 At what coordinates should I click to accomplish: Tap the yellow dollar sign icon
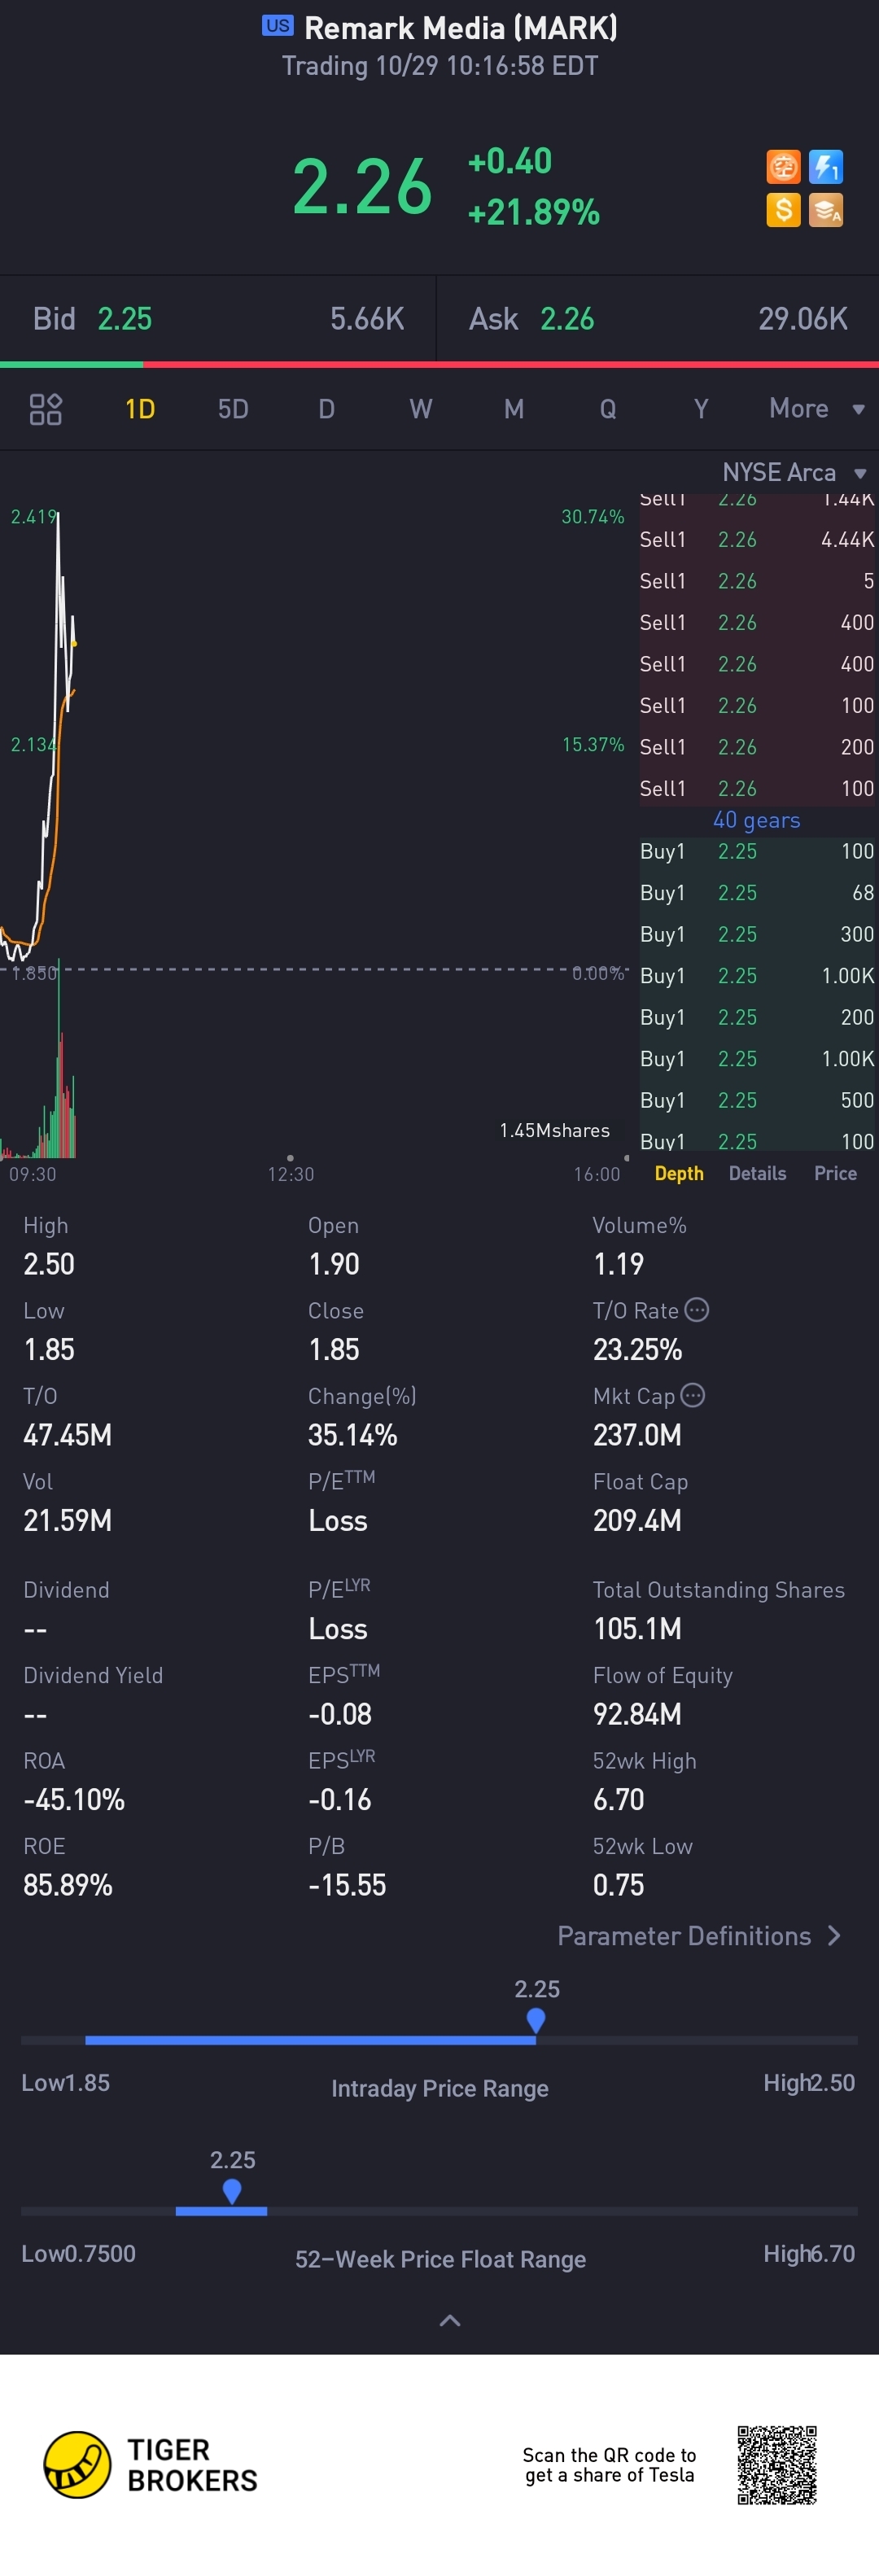783,210
